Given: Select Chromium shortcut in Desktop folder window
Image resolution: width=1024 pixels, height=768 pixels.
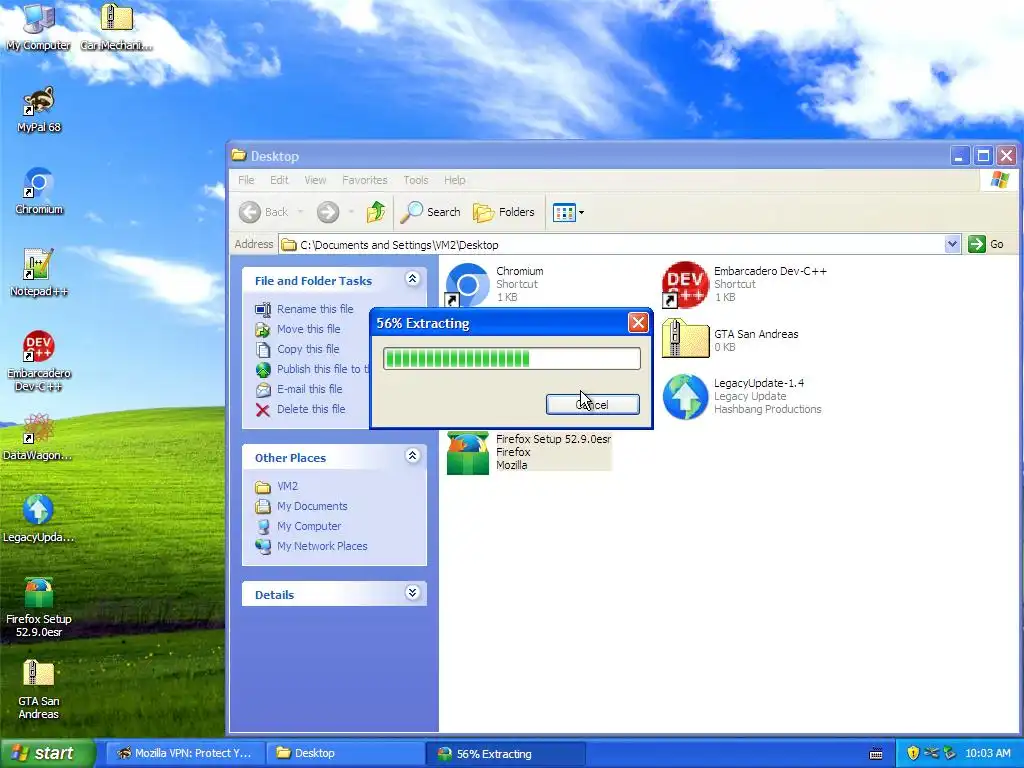Looking at the screenshot, I should point(494,284).
